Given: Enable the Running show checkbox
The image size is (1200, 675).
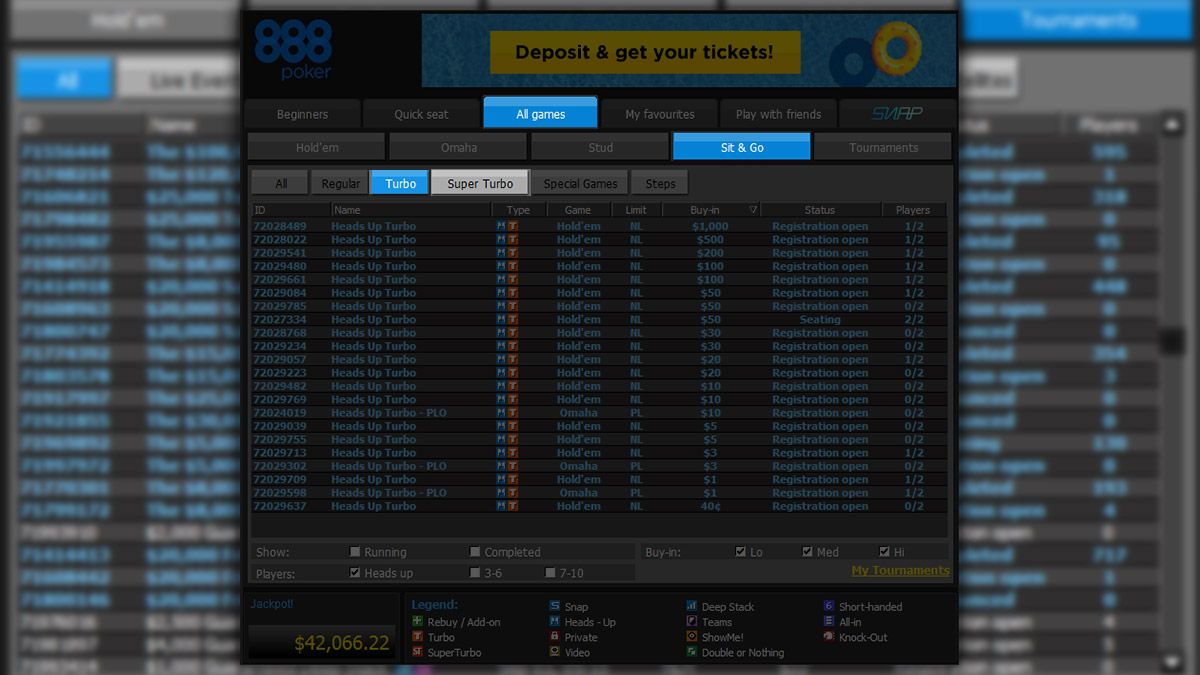Looking at the screenshot, I should click(355, 552).
